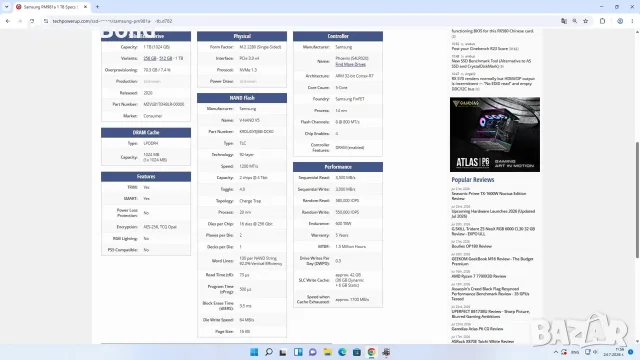Image resolution: width=640 pixels, height=360 pixels.
Task: Go back with the browser back arrow
Action: point(8,21)
